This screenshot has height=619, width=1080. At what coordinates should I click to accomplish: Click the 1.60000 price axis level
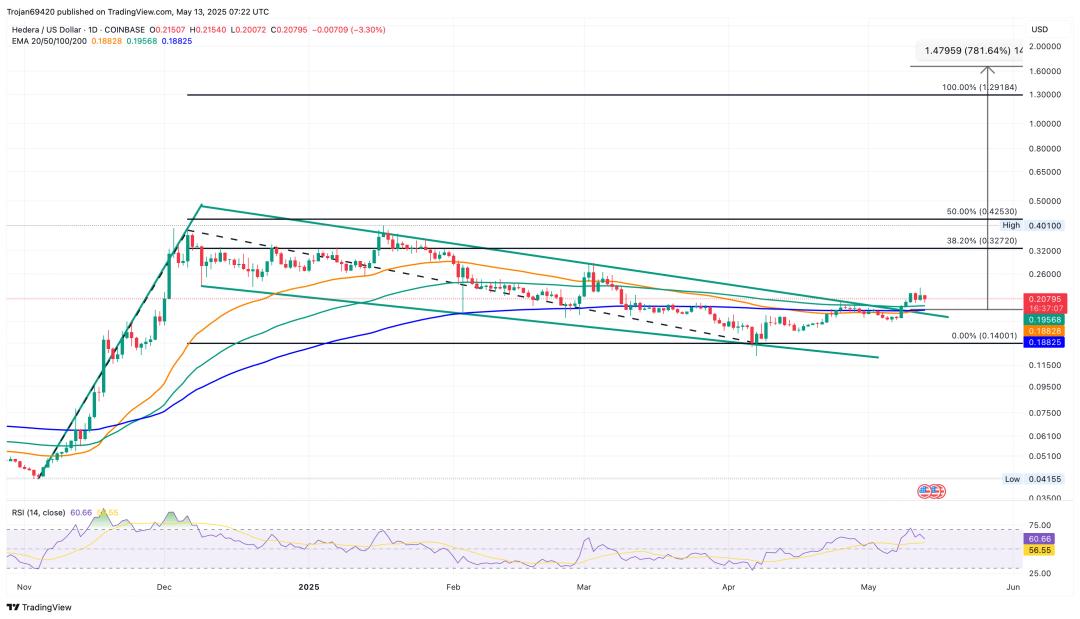point(1045,72)
